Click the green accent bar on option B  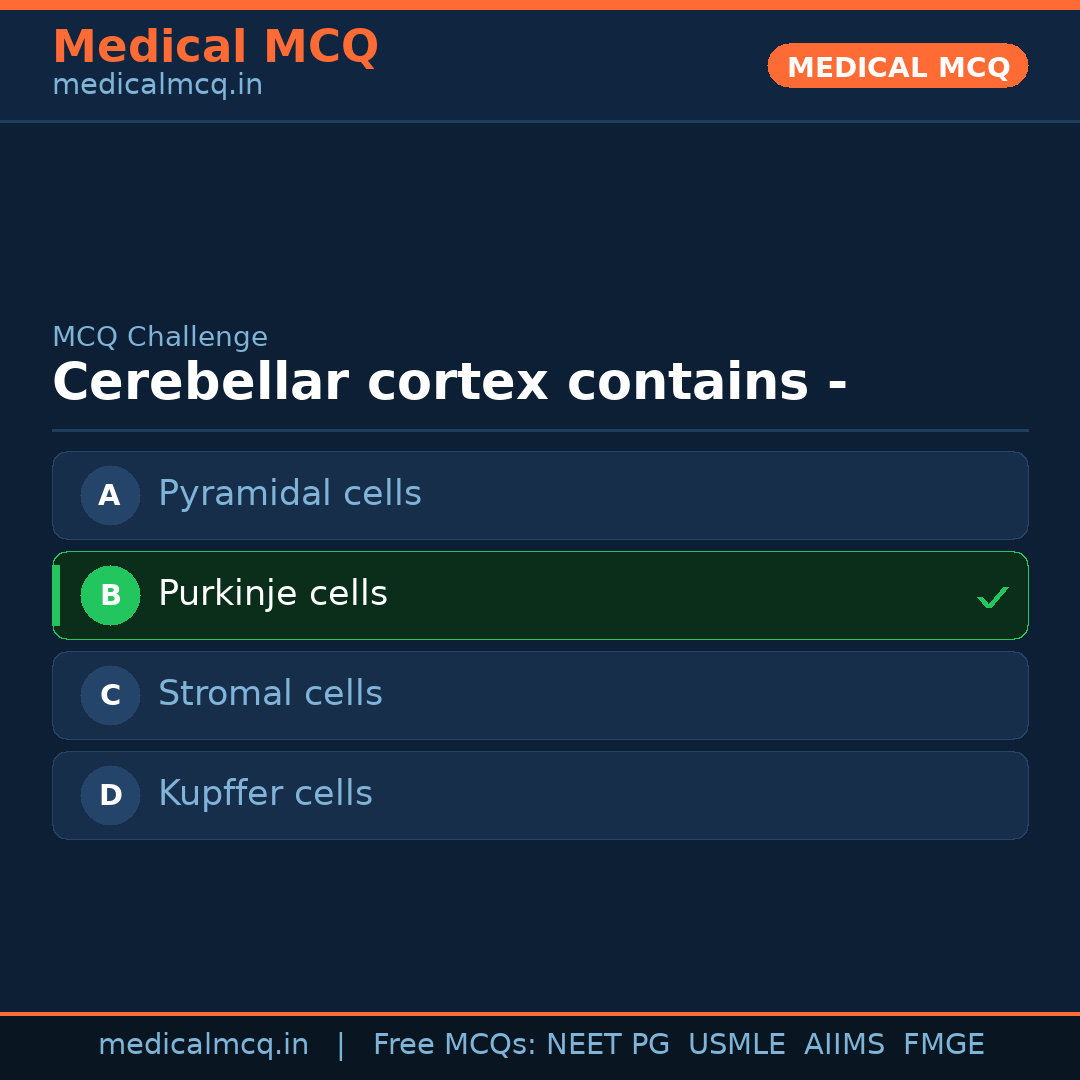coord(56,595)
